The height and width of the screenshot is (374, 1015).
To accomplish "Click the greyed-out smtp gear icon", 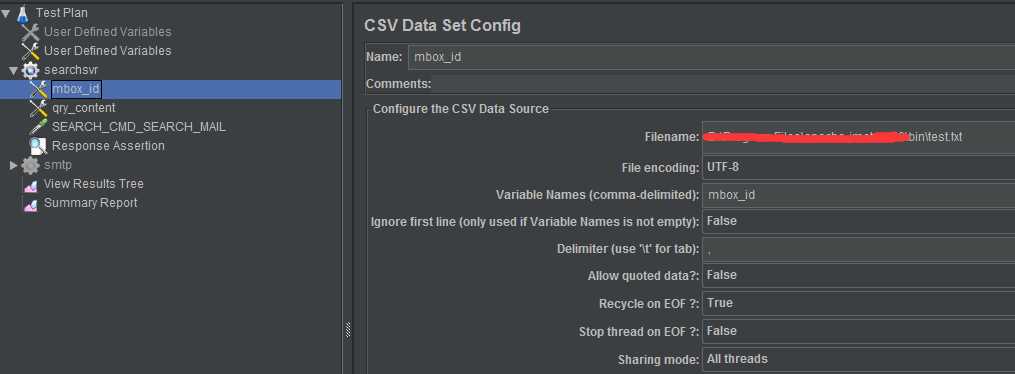I will click(x=30, y=165).
